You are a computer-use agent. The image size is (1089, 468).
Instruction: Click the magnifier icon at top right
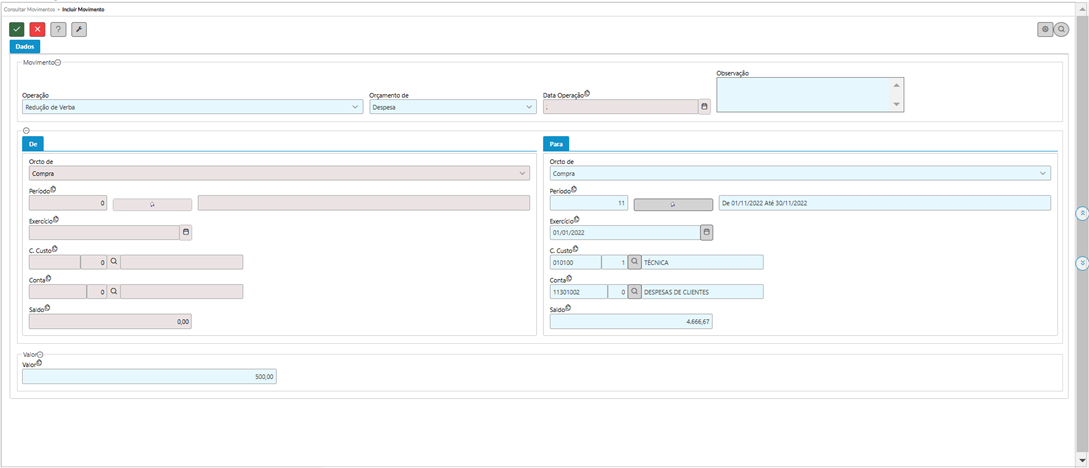[x=1061, y=30]
